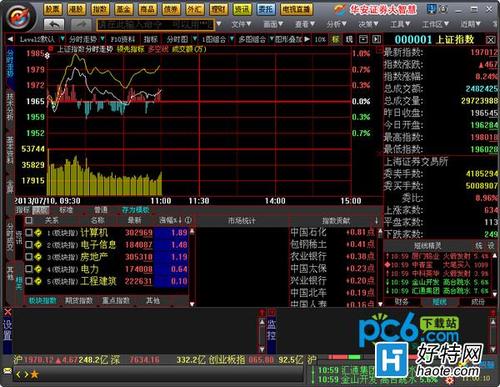Click the red X icon above 设置
Viewport: 500px width, 387px height.
pyautogui.click(x=8, y=312)
